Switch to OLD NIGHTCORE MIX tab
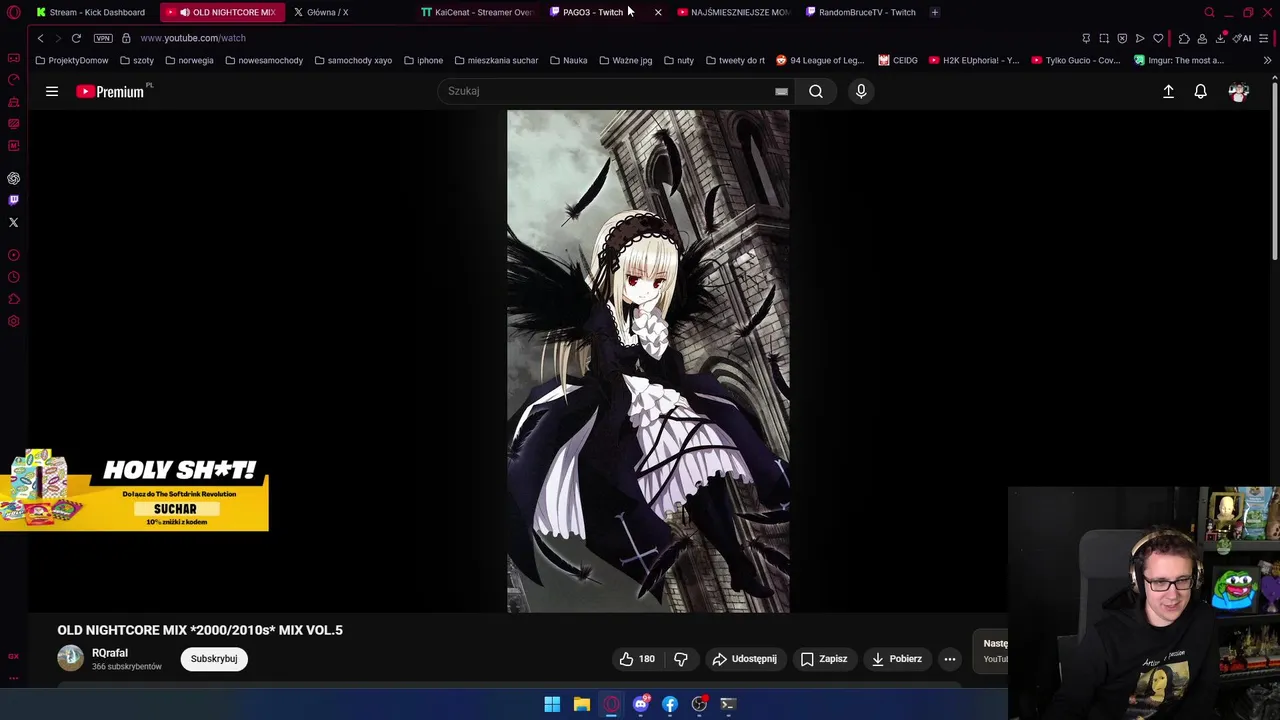The image size is (1280, 720). [222, 12]
